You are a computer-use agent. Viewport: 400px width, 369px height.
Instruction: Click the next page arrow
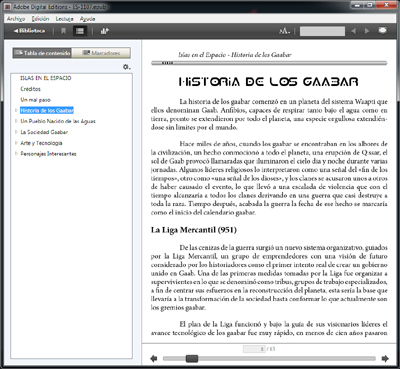[x=385, y=359]
